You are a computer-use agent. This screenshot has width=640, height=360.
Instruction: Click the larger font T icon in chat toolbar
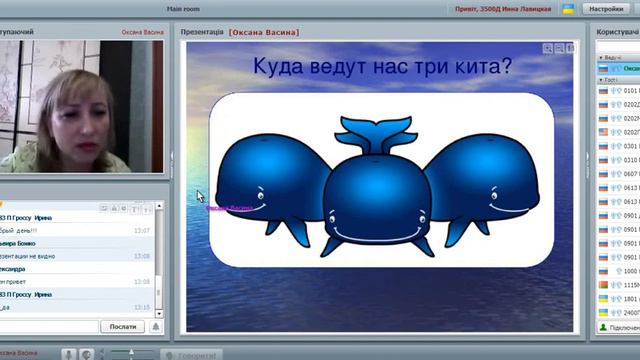pyautogui.click(x=135, y=209)
